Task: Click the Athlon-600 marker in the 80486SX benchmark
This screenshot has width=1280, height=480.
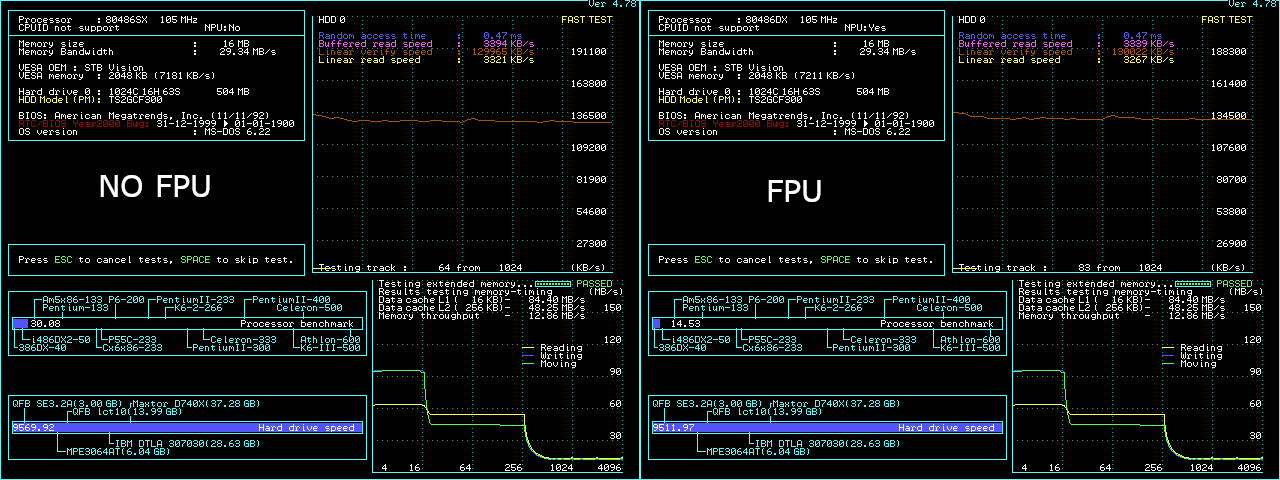Action: 329,340
